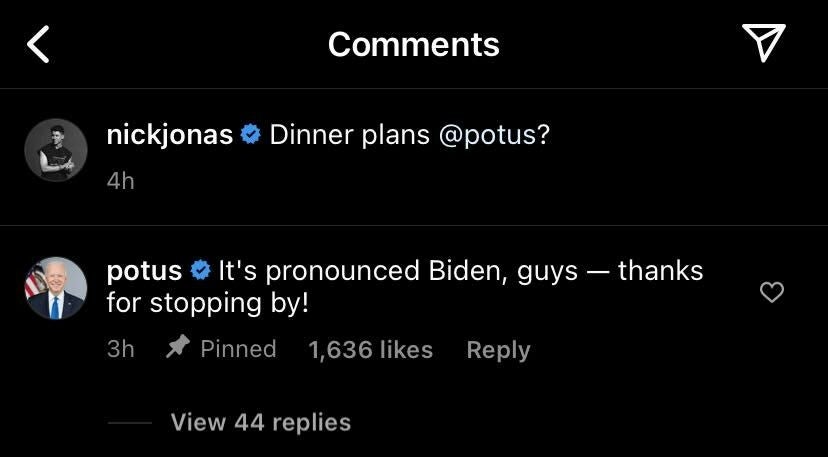Open the nickjonas username link

[169, 135]
